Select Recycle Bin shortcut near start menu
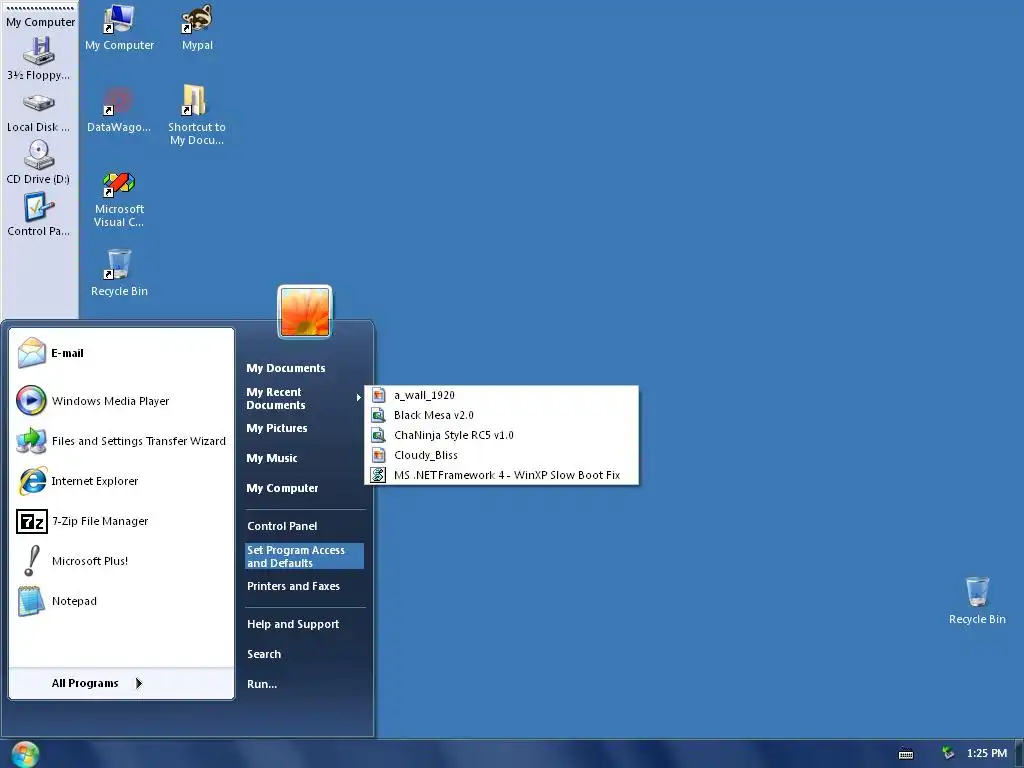1024x768 pixels. click(119, 264)
